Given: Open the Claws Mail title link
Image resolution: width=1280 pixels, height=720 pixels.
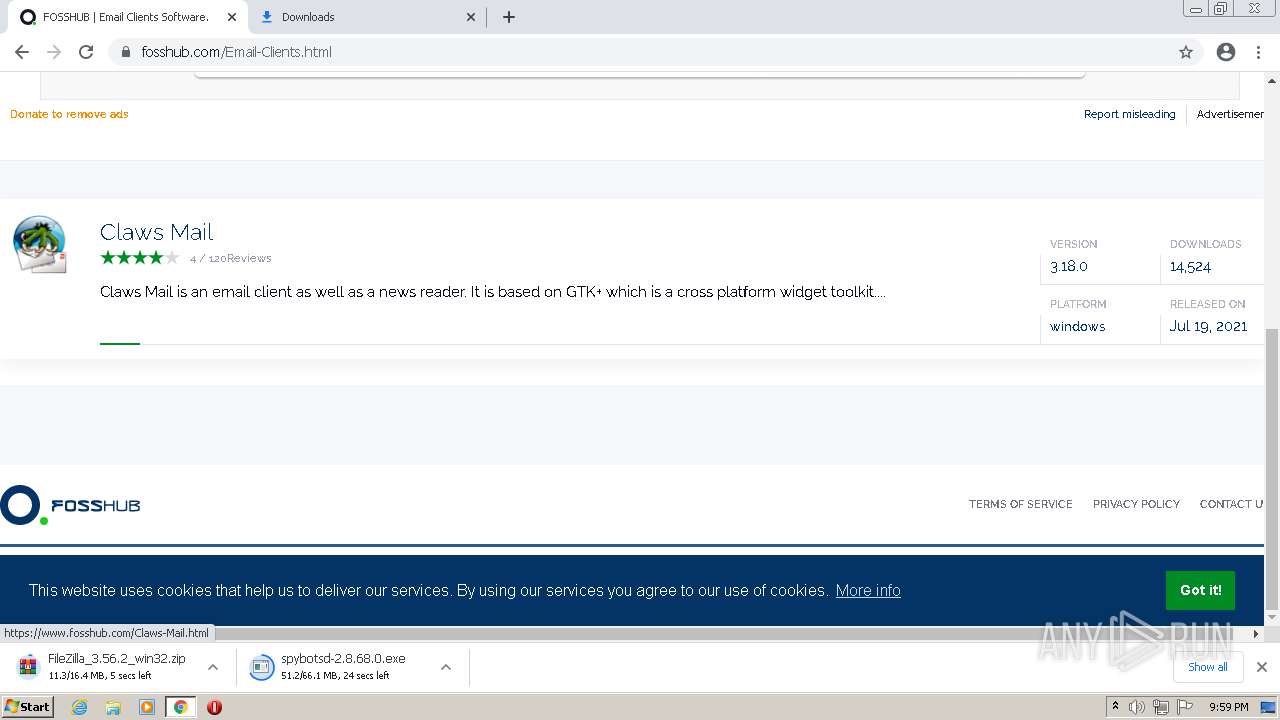Looking at the screenshot, I should (x=157, y=232).
